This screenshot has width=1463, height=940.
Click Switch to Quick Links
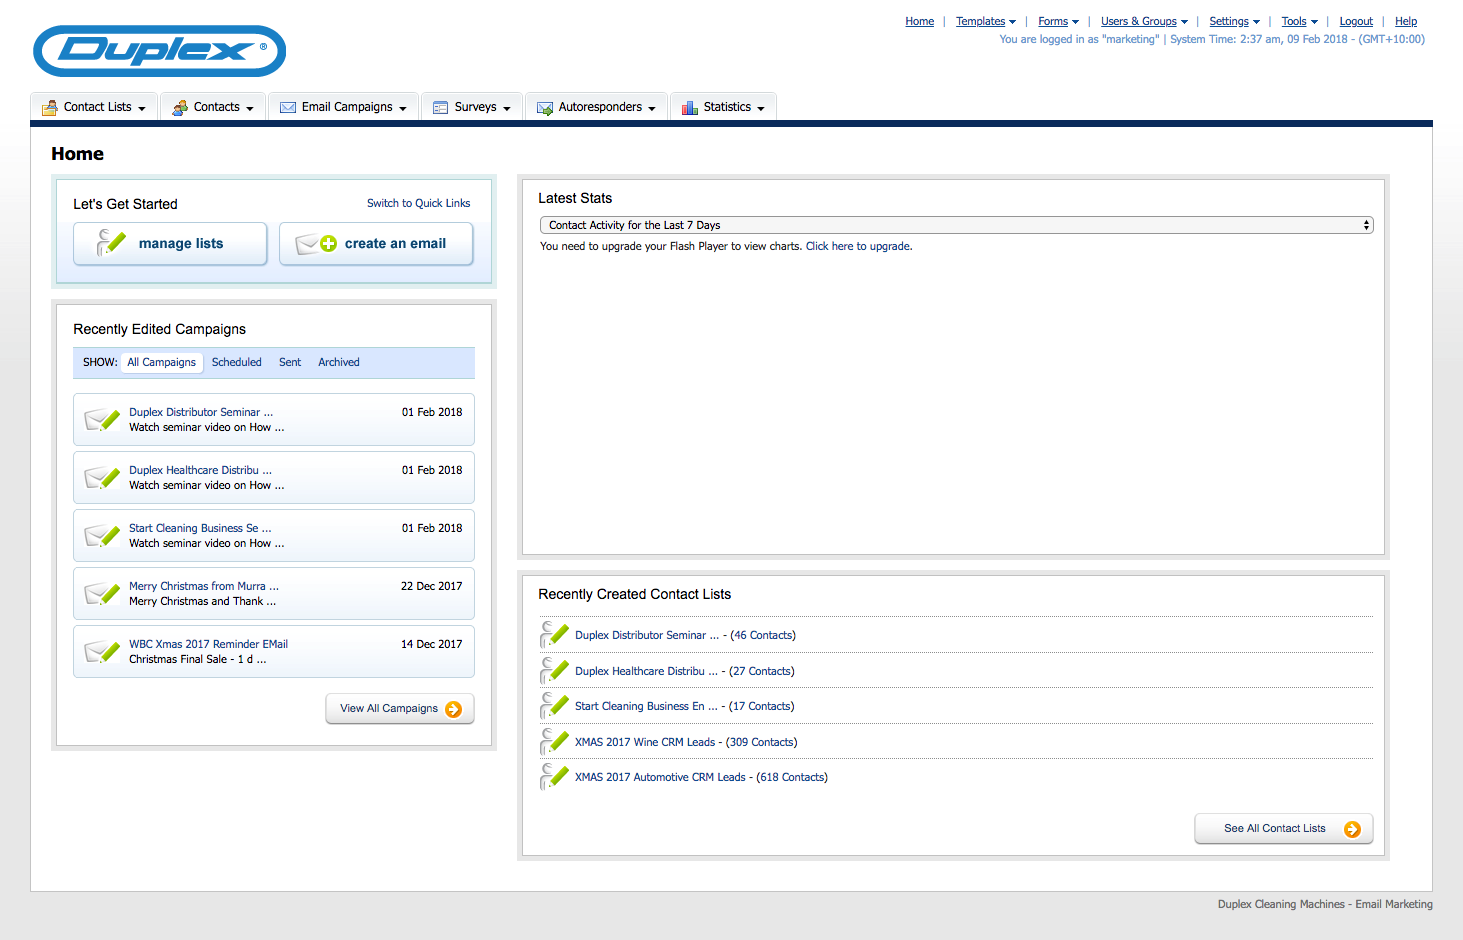(x=418, y=203)
